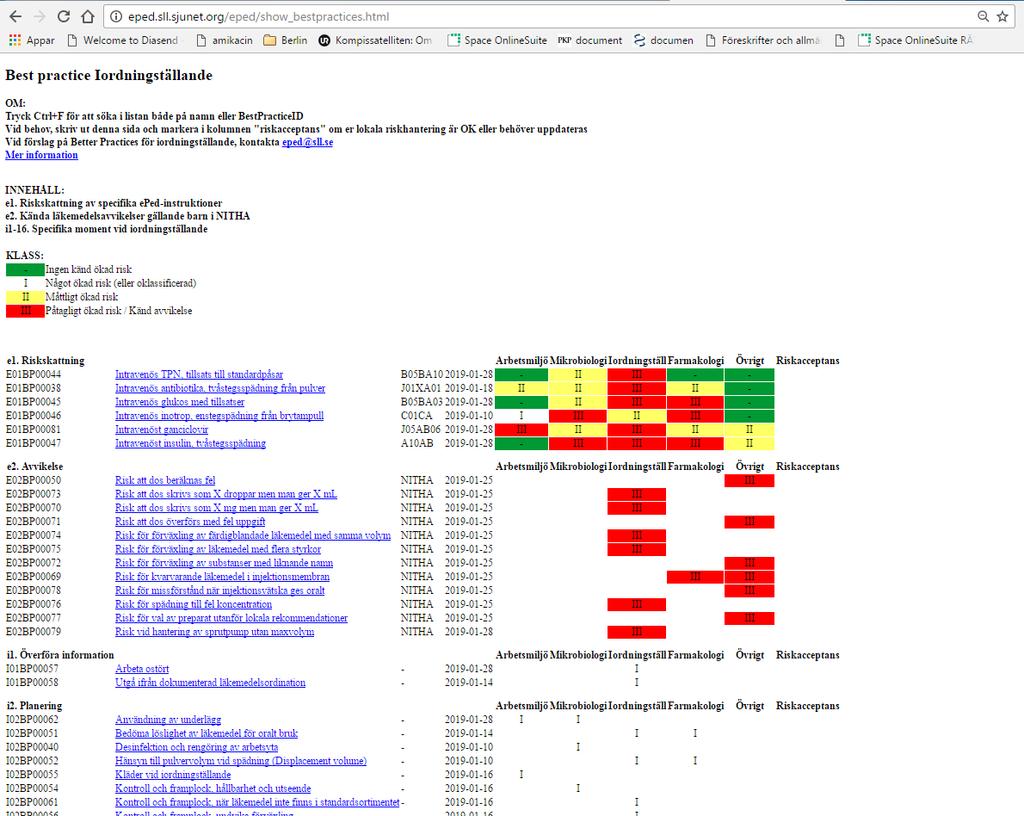Image resolution: width=1024 pixels, height=816 pixels.
Task: Open Risk att dos beräknas fel link
Action: [165, 480]
